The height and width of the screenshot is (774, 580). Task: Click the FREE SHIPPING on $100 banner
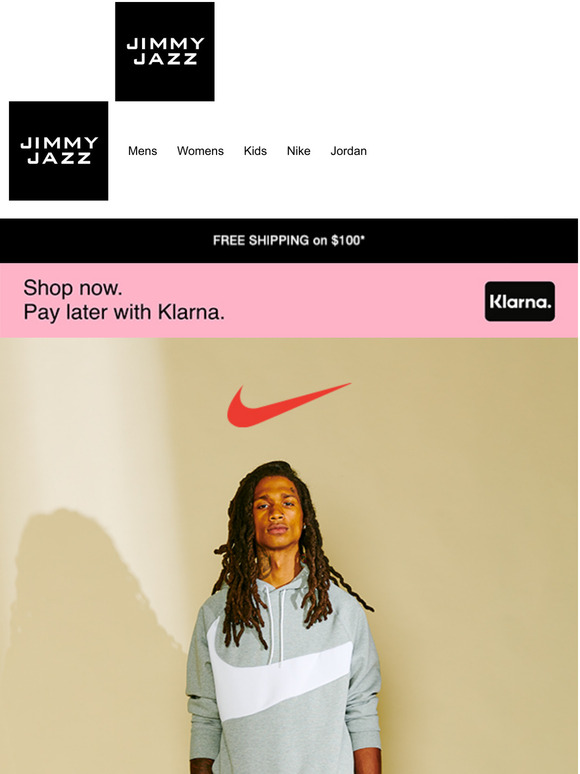[289, 240]
